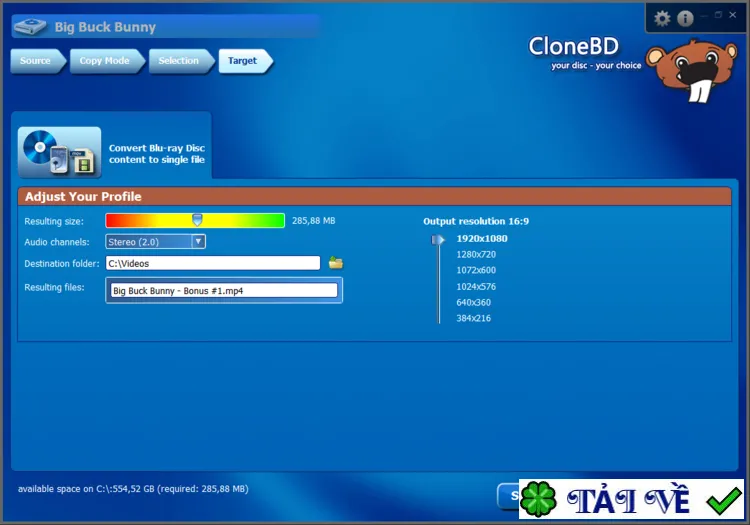Choose 1280x720 output resolution

(x=476, y=254)
